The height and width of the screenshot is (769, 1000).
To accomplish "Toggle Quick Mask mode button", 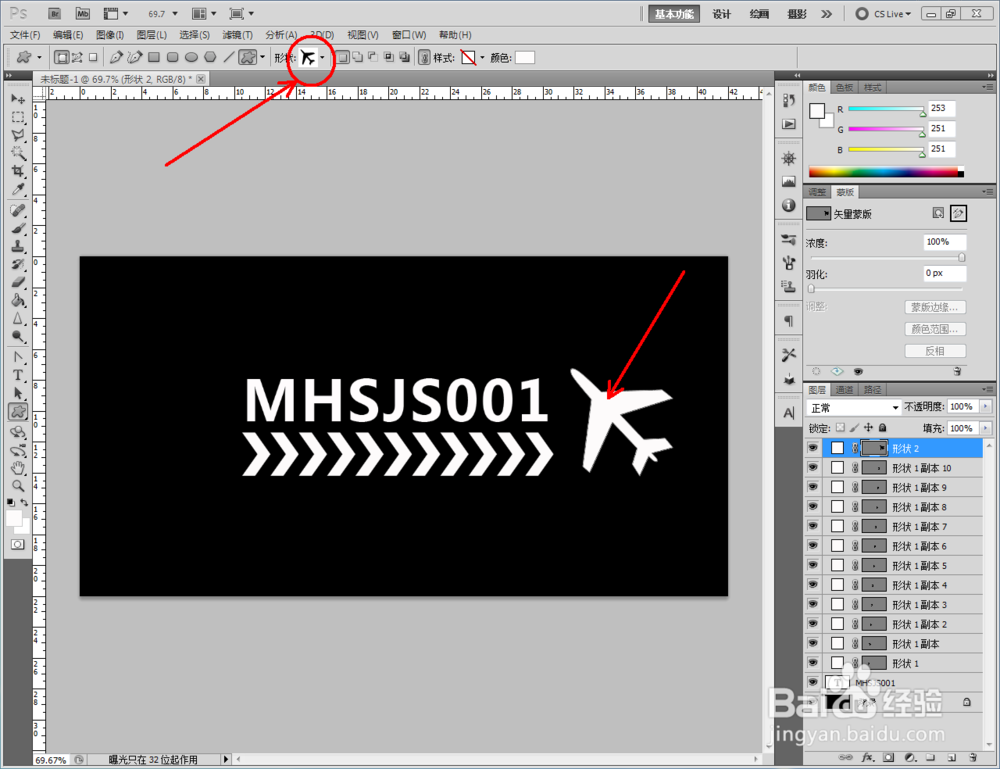I will [x=18, y=545].
